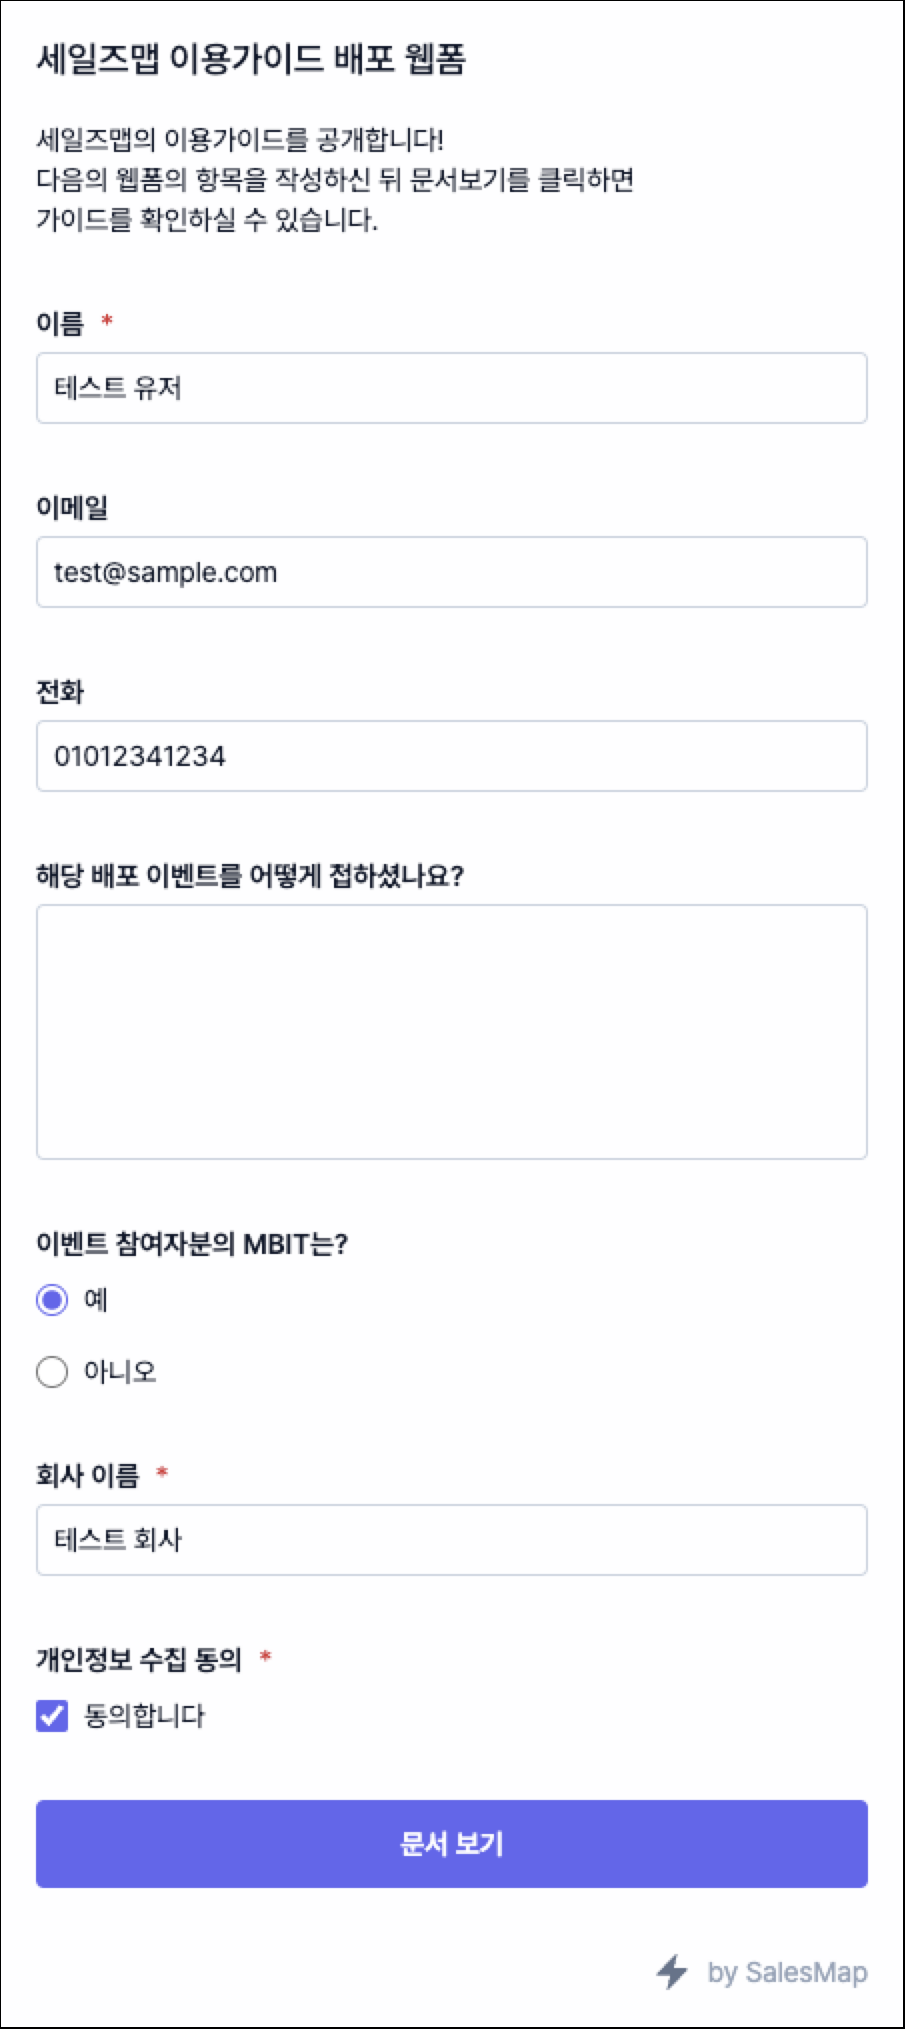This screenshot has width=906, height=2030.
Task: Focus the 이름 field containing "테스트 유저"
Action: point(451,388)
